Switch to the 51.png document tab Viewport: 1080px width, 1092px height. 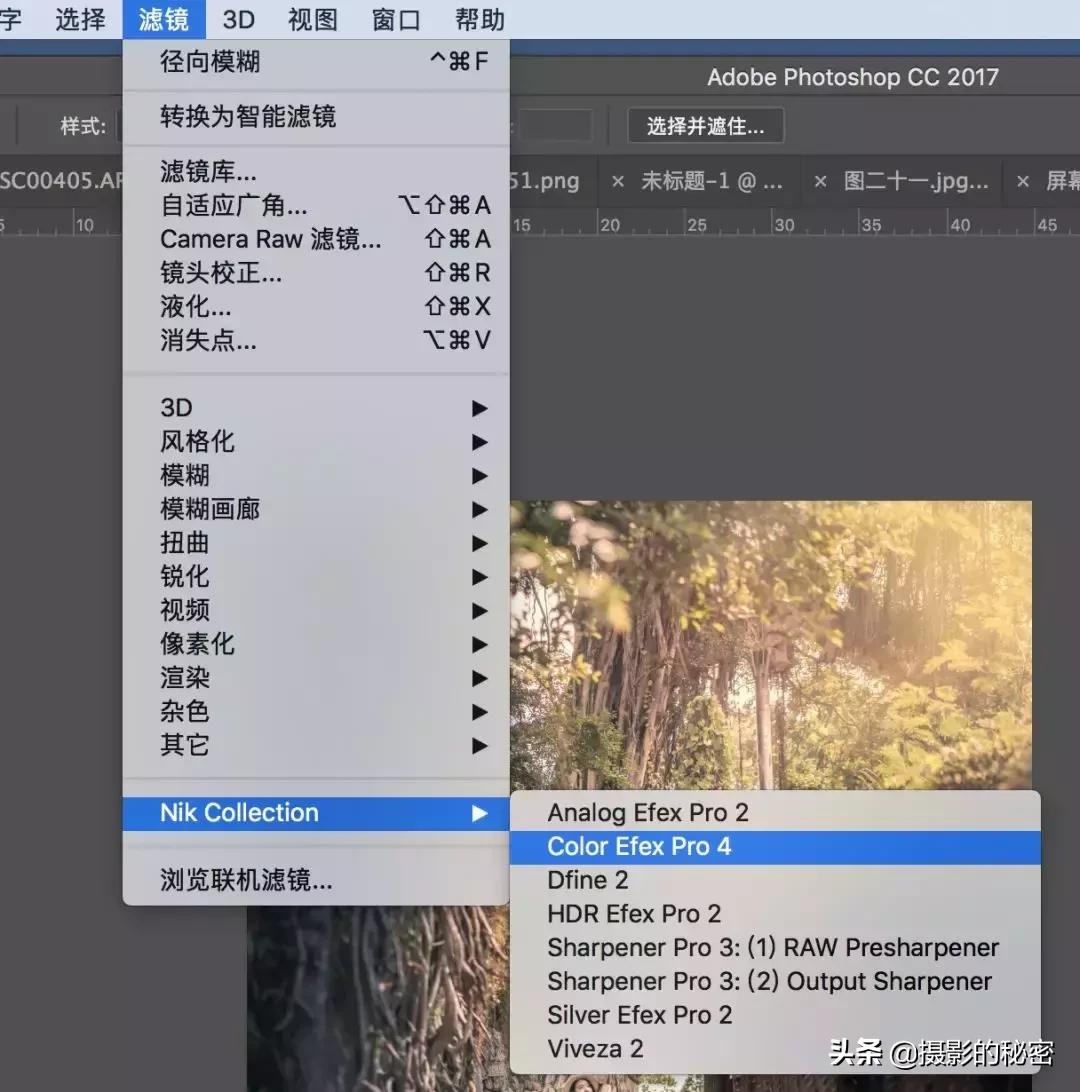[x=548, y=181]
